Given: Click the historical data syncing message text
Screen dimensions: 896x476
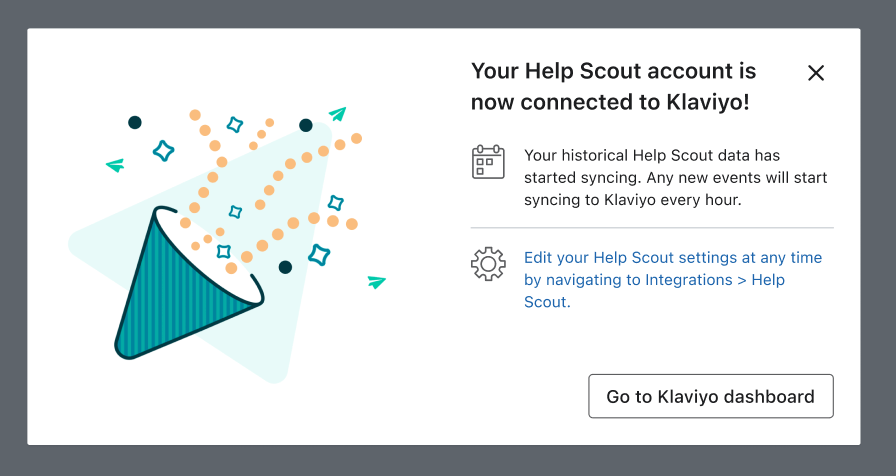Looking at the screenshot, I should pyautogui.click(x=675, y=178).
